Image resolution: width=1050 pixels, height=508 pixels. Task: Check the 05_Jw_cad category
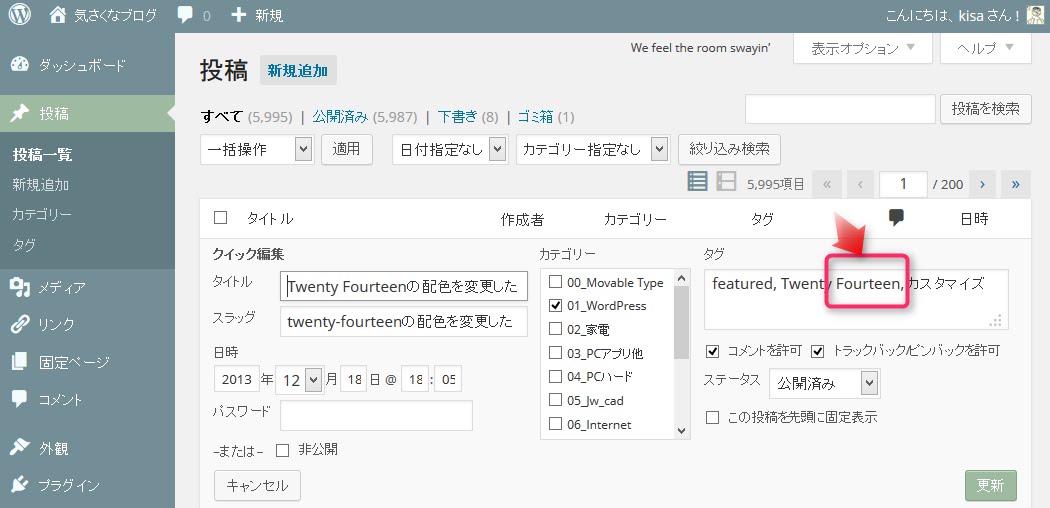point(555,400)
